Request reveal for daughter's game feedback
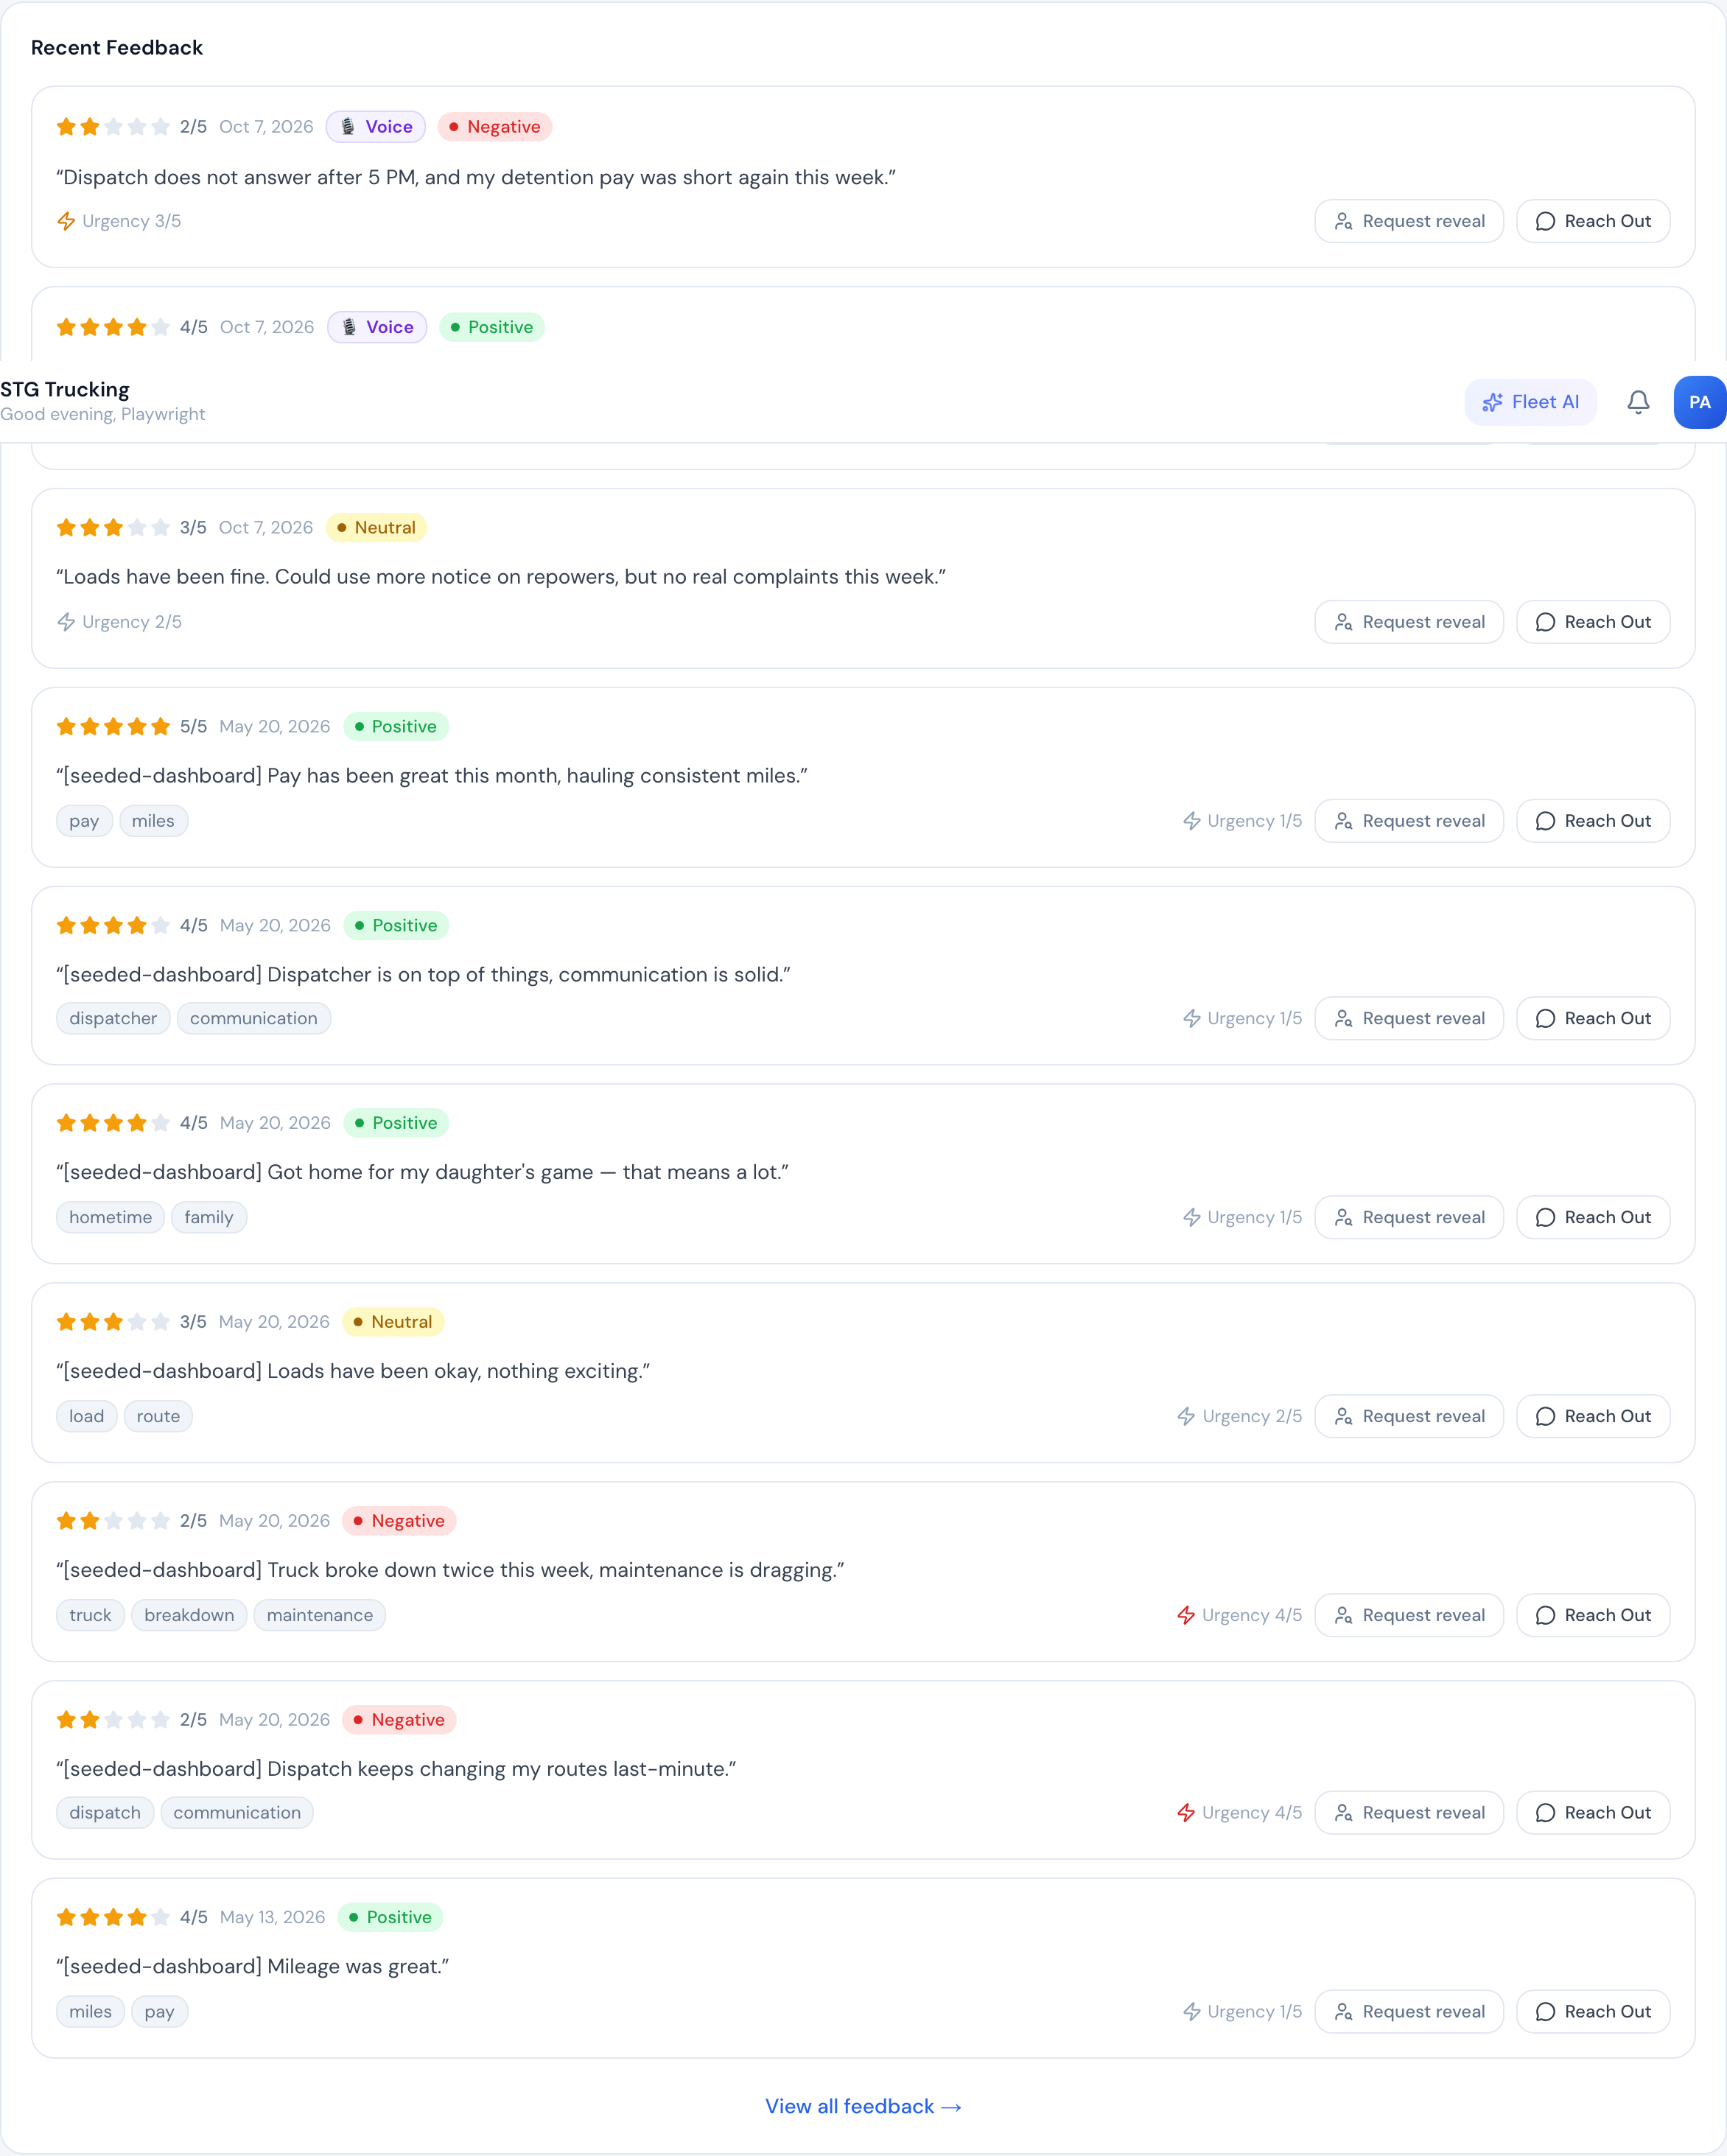1727x2156 pixels. click(1409, 1217)
